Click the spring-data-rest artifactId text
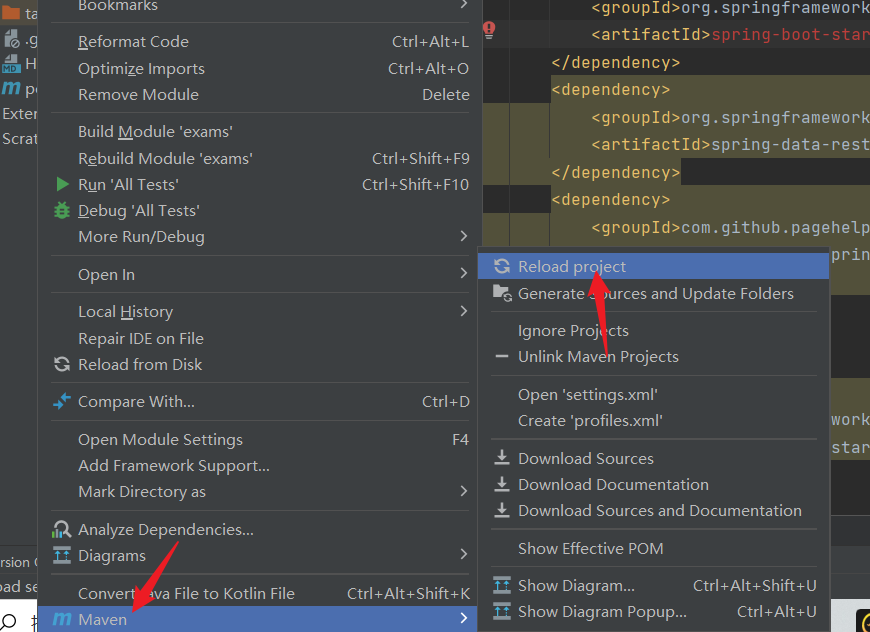870x632 pixels. (x=790, y=145)
